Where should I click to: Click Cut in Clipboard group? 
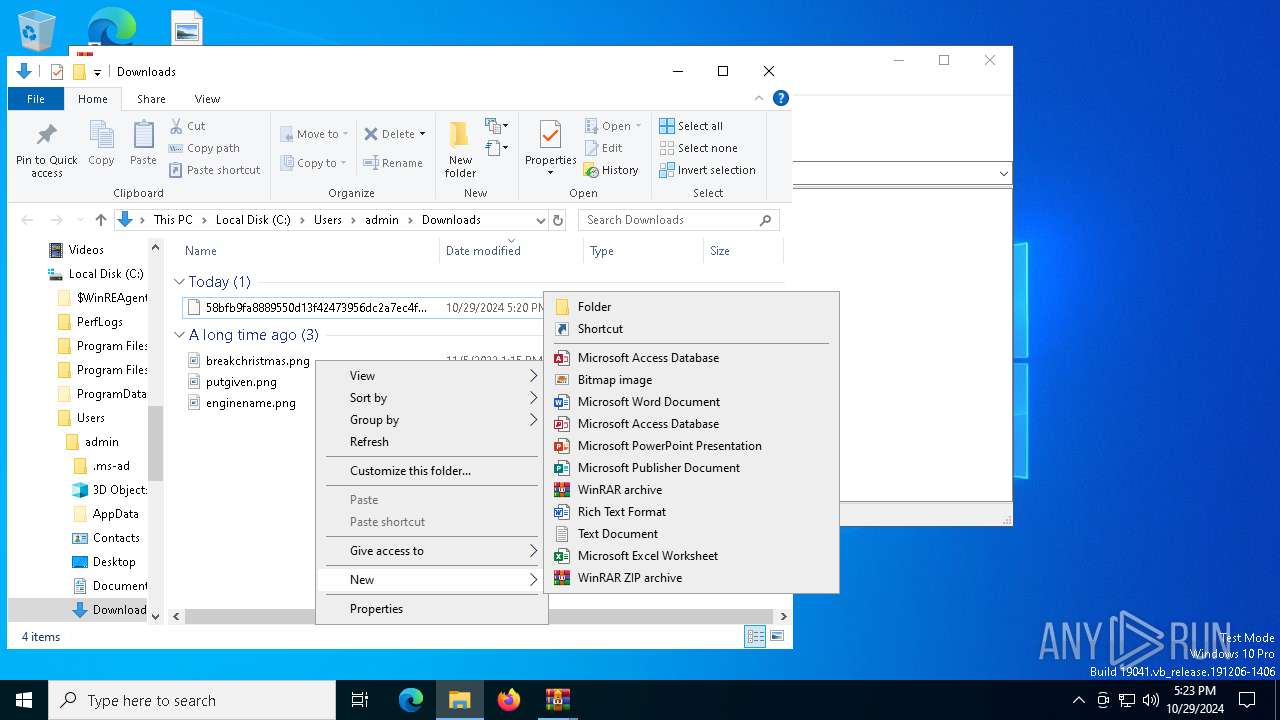click(187, 126)
